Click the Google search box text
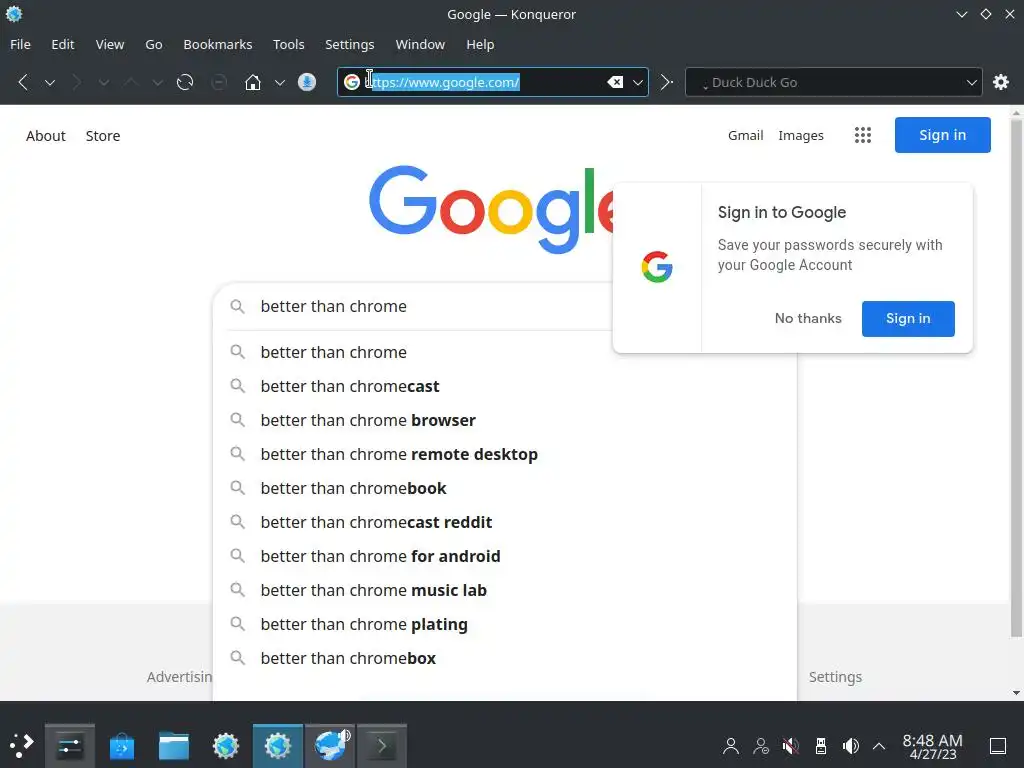The width and height of the screenshot is (1024, 768). coord(333,306)
